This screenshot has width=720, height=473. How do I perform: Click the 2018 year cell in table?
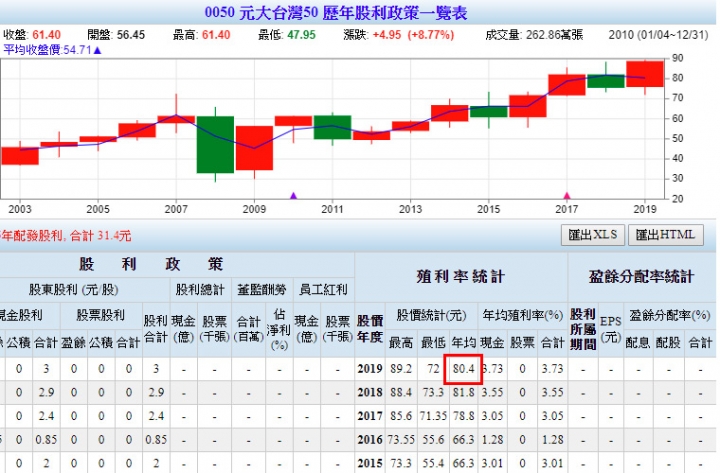click(370, 393)
